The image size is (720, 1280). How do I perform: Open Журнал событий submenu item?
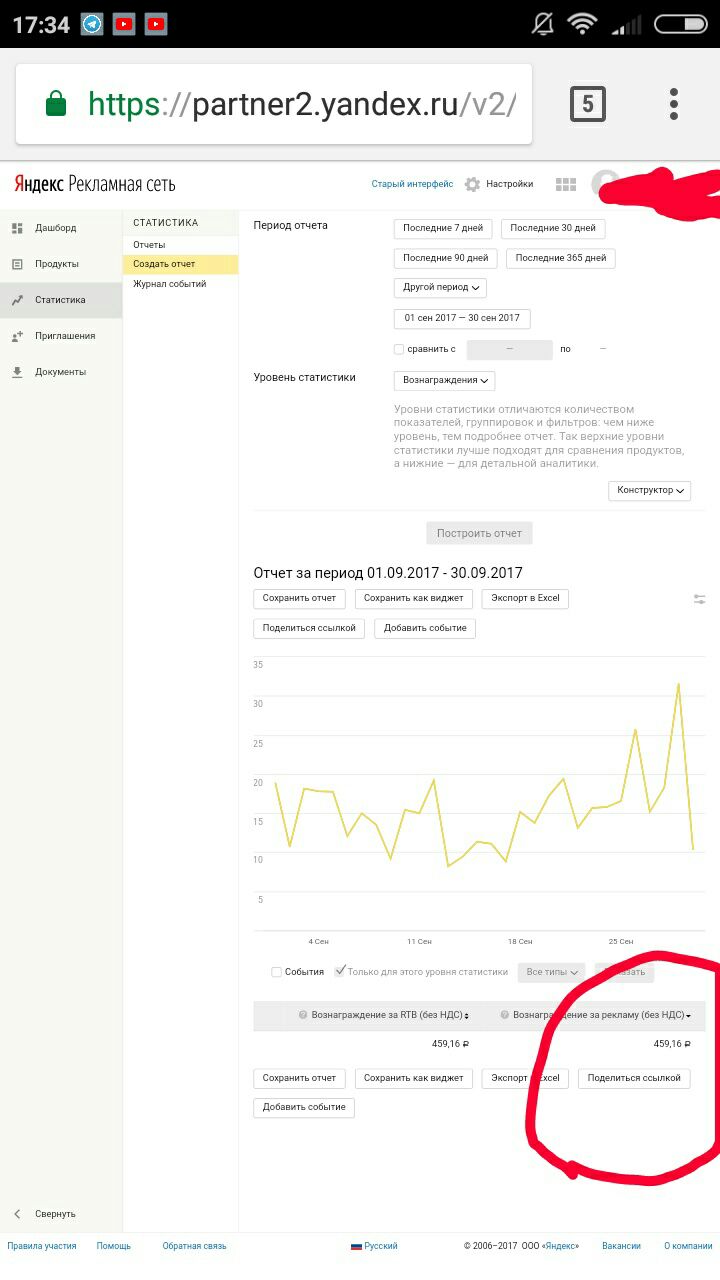click(x=170, y=284)
